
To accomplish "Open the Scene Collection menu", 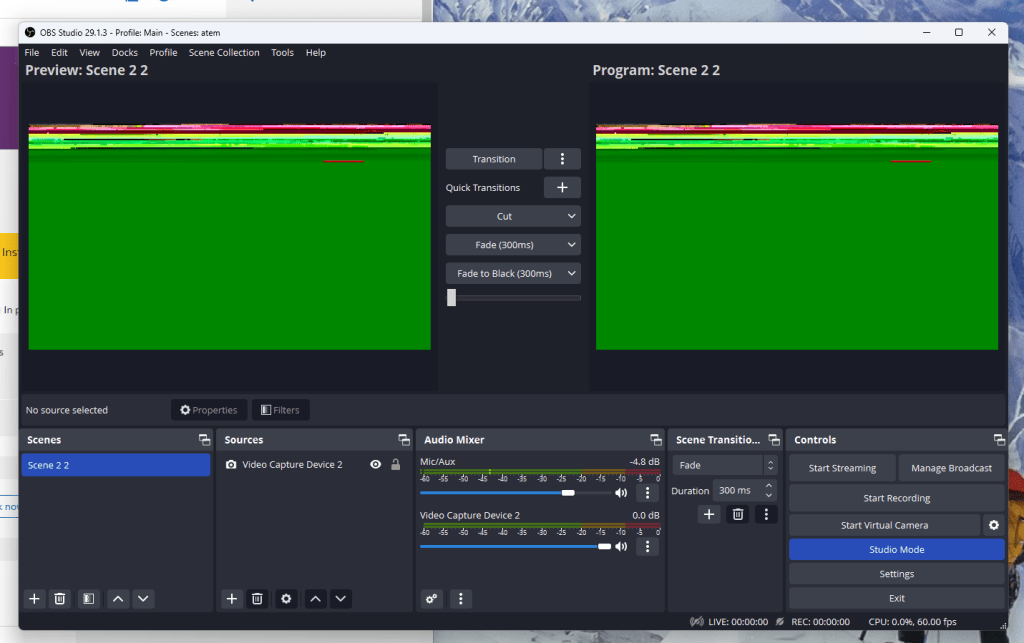I will 224,53.
